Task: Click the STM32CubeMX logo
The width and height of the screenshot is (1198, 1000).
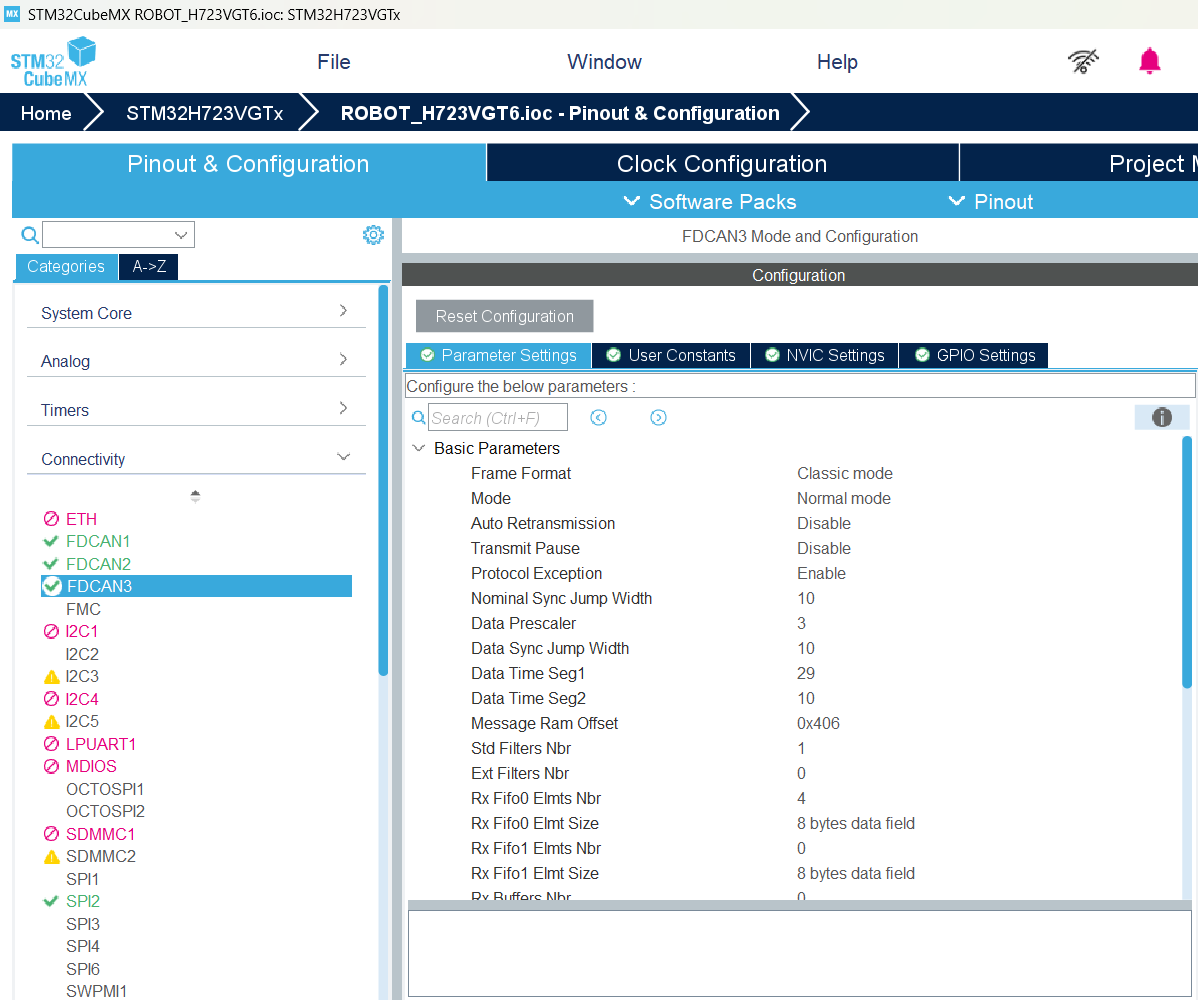Action: pos(53,62)
